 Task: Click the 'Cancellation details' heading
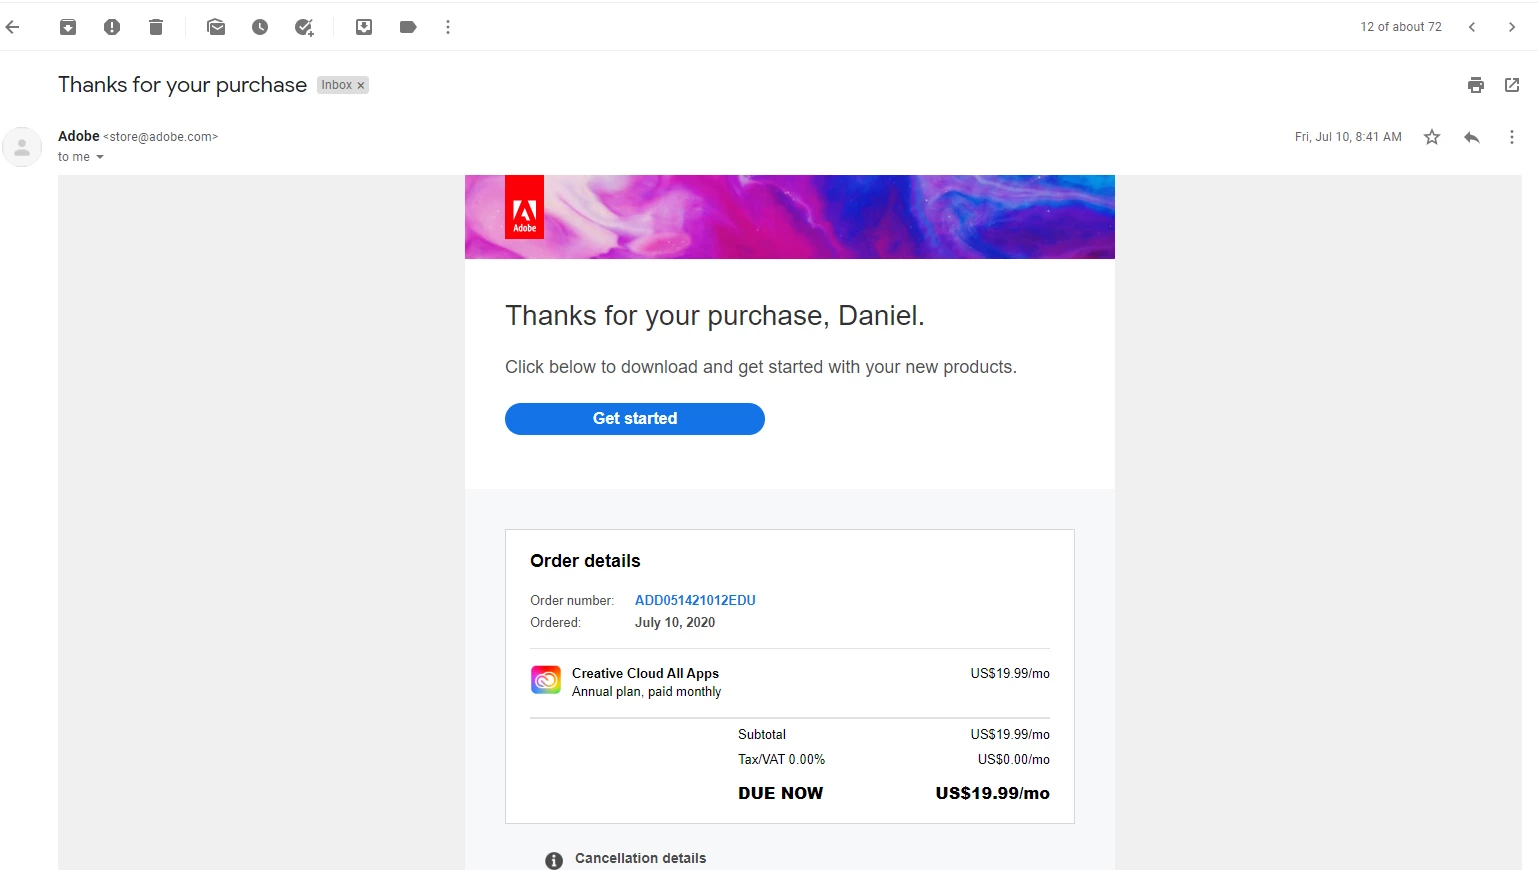641,858
